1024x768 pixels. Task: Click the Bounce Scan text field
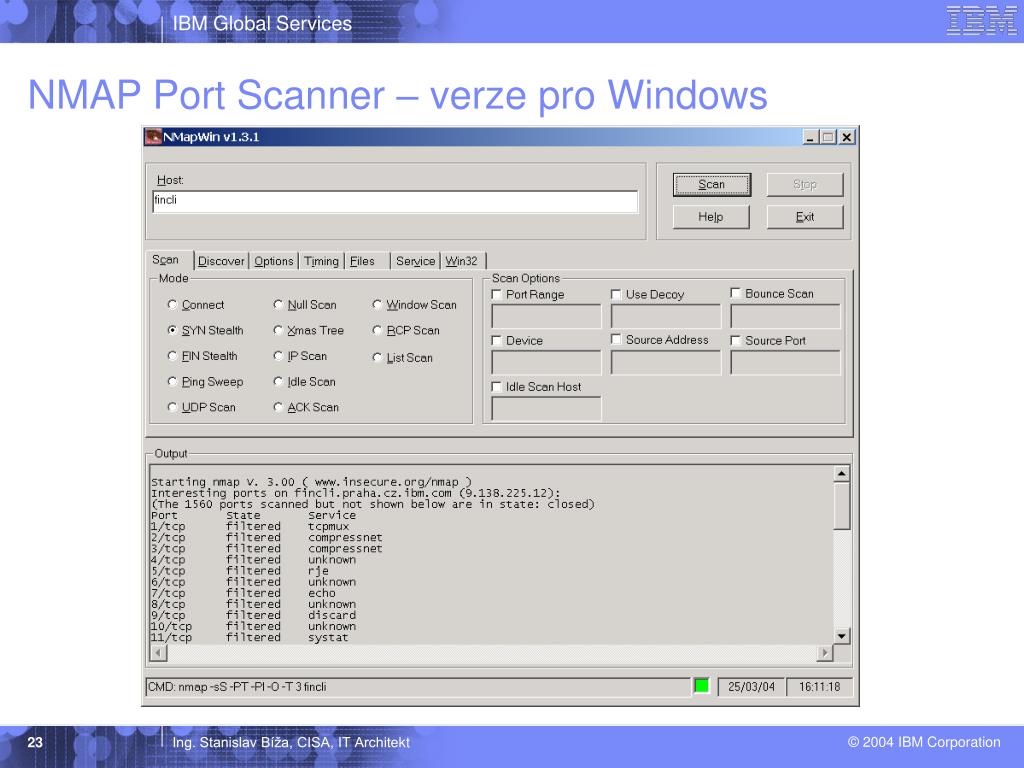785,316
